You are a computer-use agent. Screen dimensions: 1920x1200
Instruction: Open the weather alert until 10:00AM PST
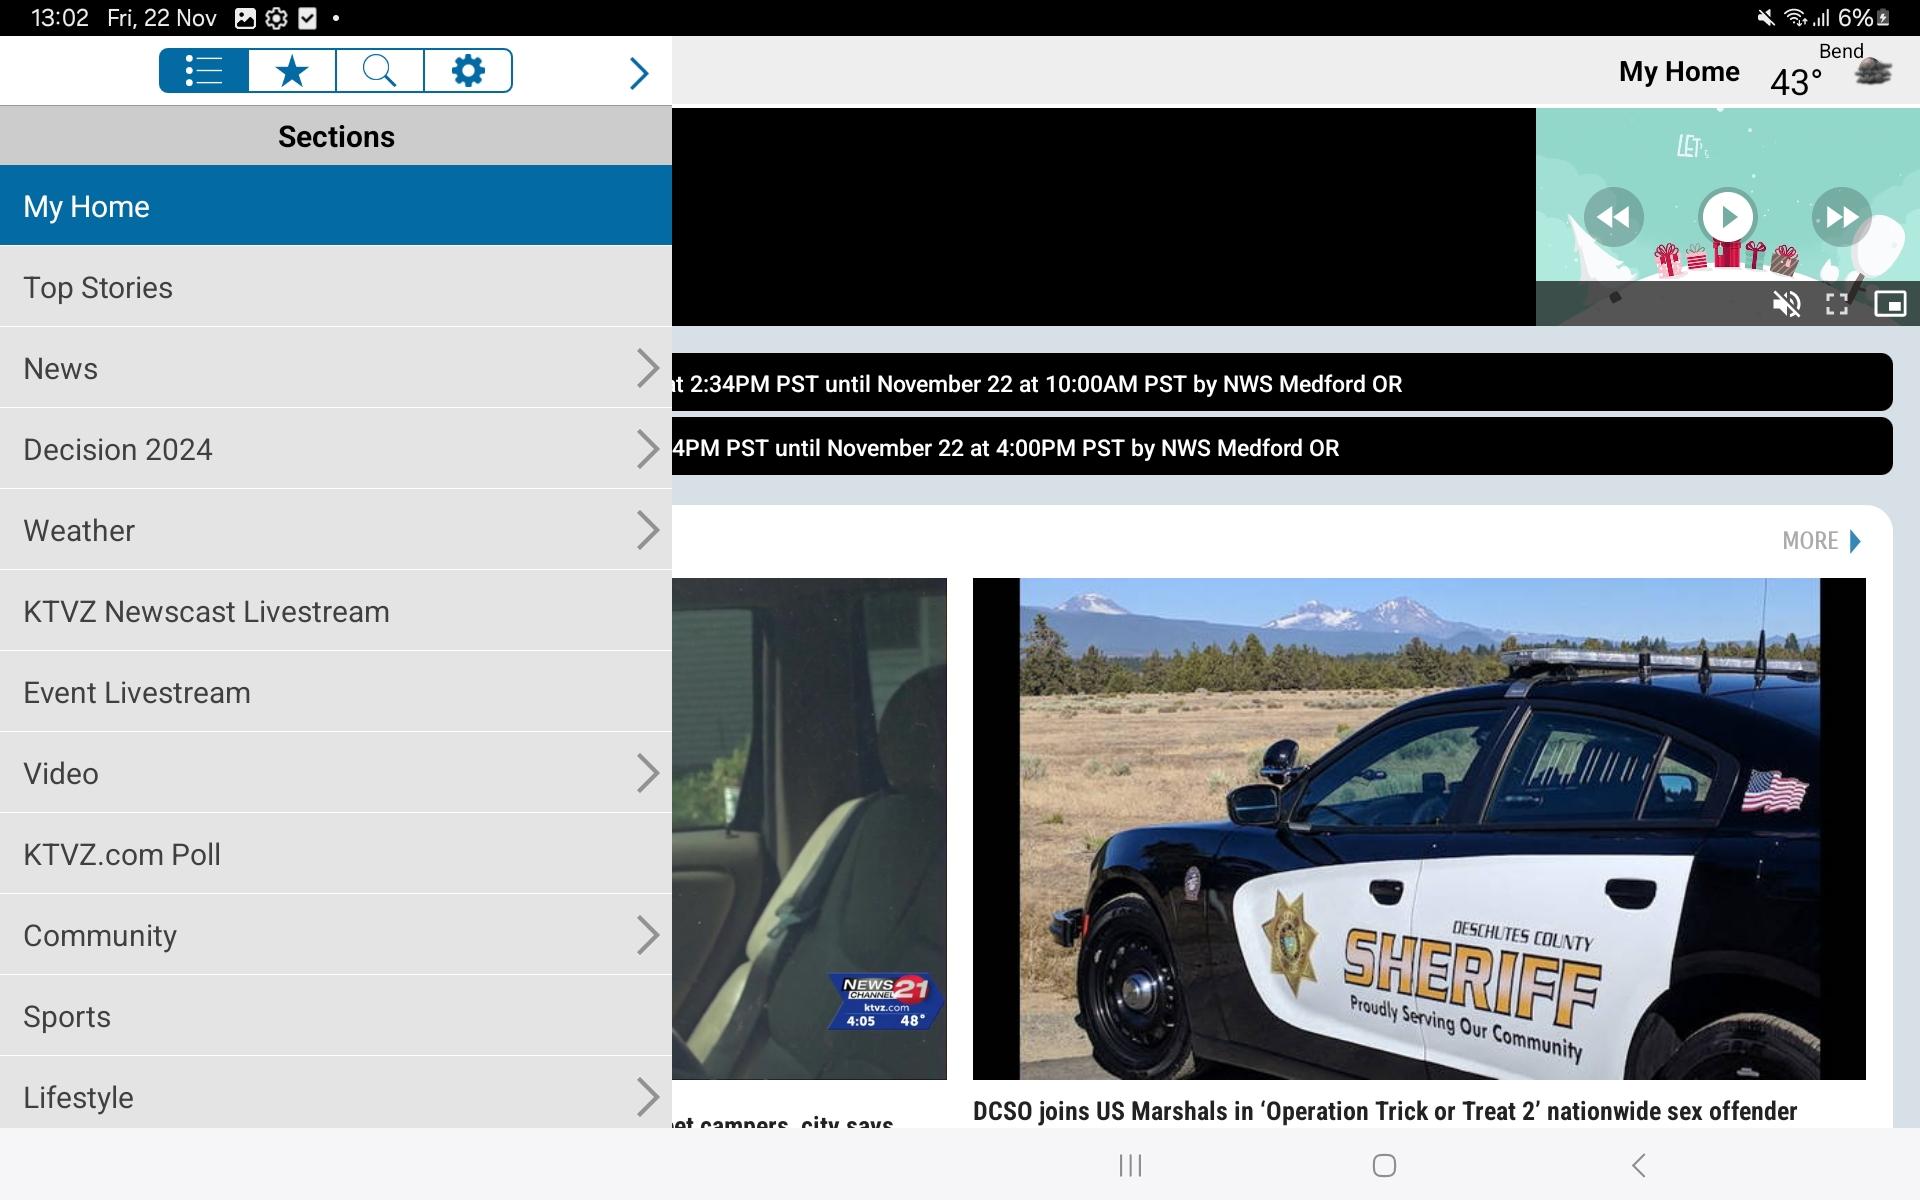click(1282, 383)
